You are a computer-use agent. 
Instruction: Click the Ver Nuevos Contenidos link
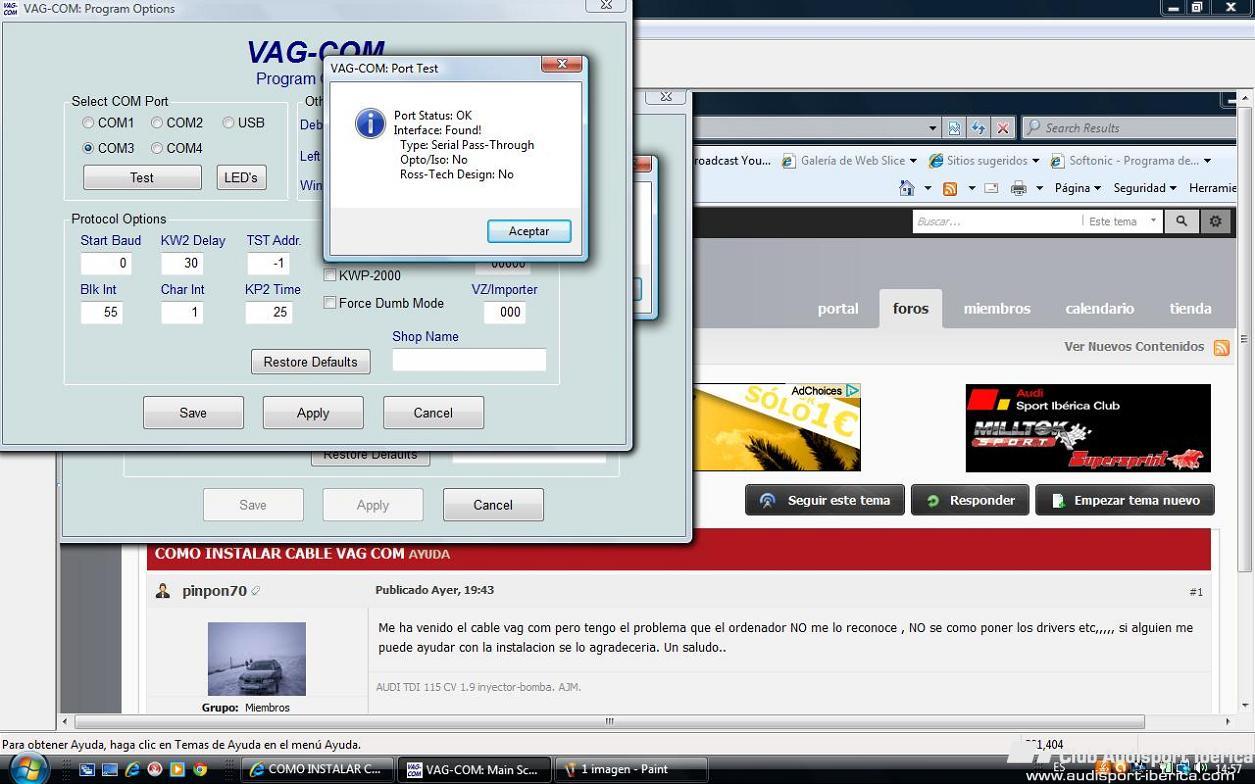point(1134,347)
